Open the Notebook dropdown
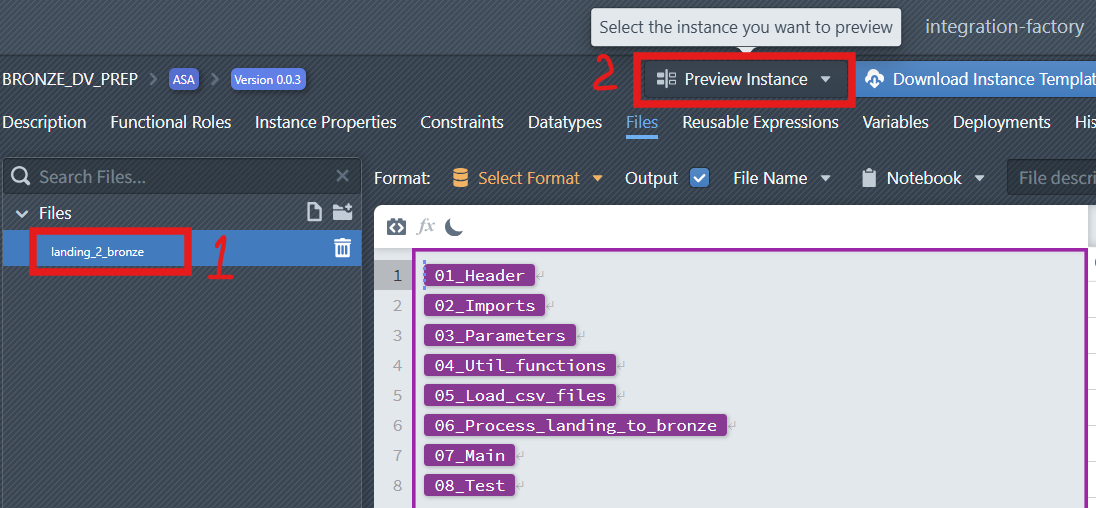Image resolution: width=1096 pixels, height=508 pixels. click(x=923, y=178)
